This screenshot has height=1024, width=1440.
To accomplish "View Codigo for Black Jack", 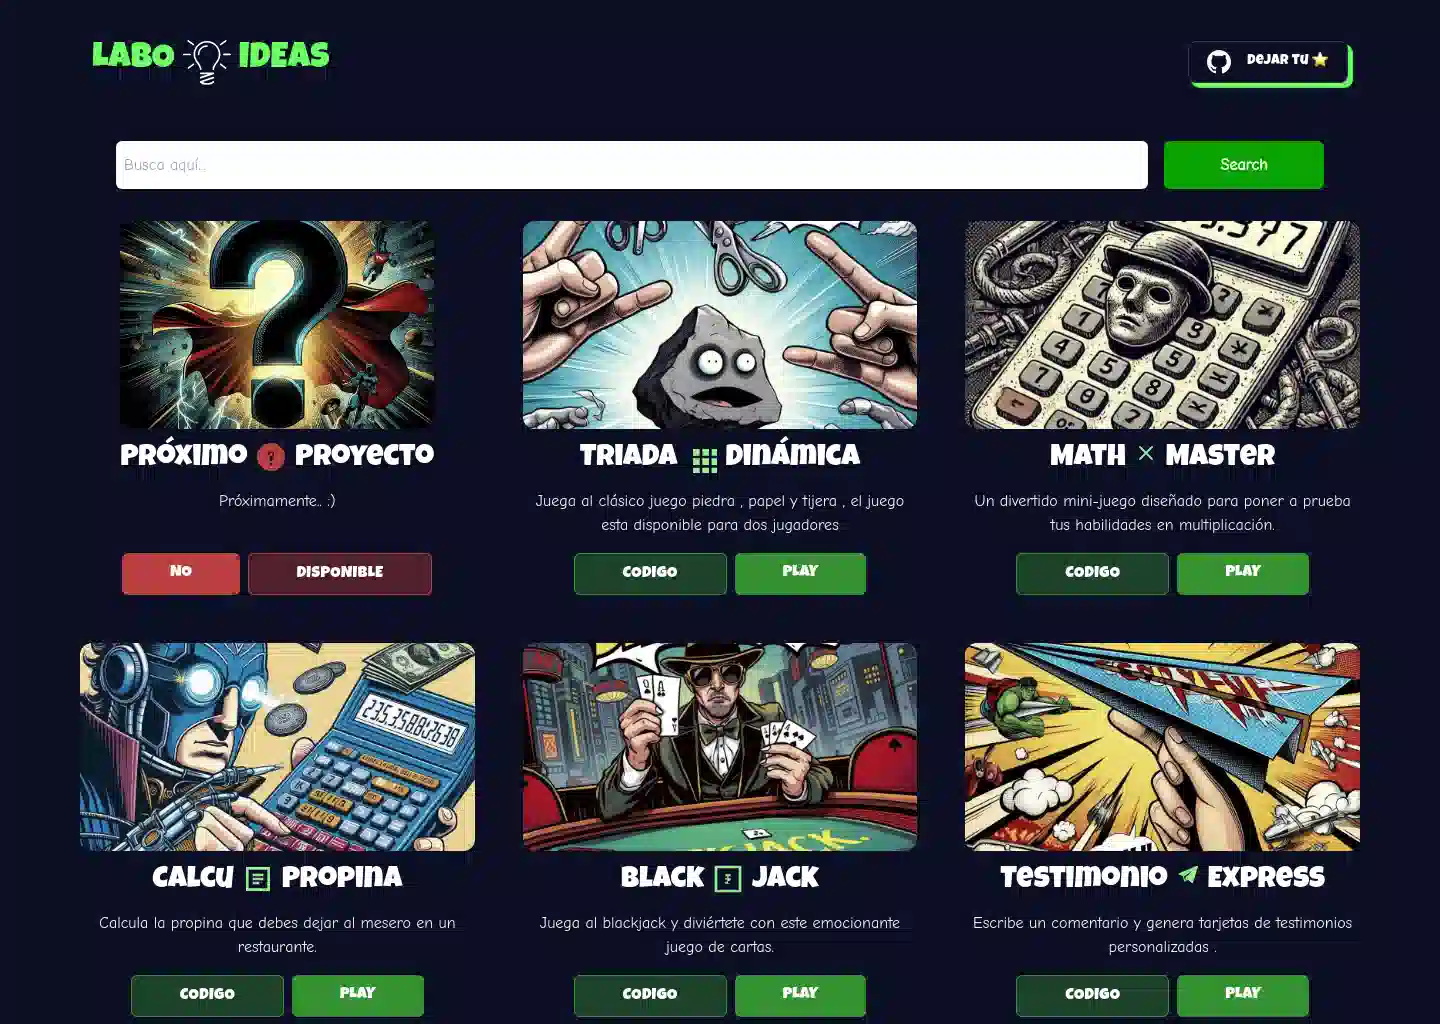I will tap(650, 995).
